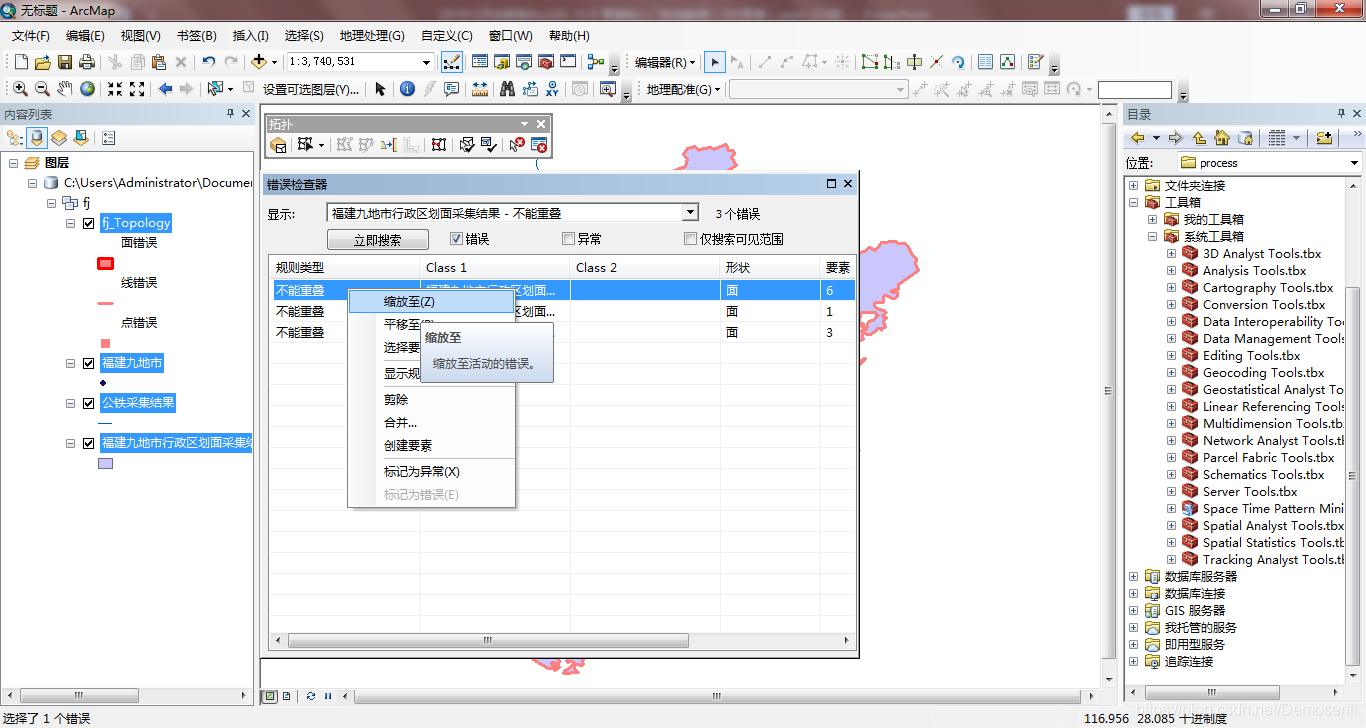Click 设置可选图层(Y)... button
This screenshot has width=1366, height=728.
coord(311,89)
